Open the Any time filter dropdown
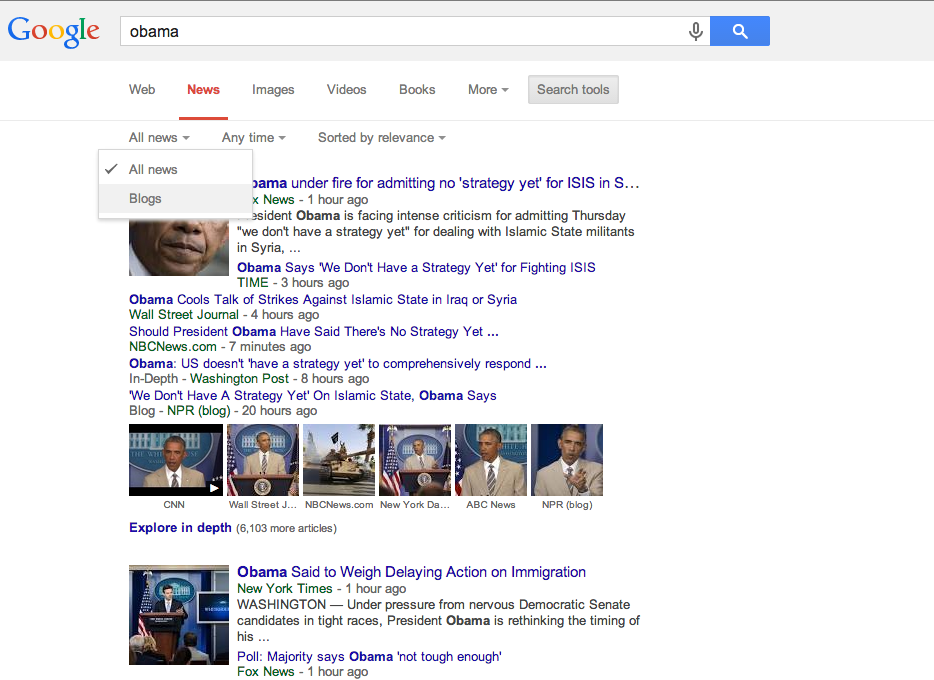This screenshot has height=680, width=934. [254, 138]
